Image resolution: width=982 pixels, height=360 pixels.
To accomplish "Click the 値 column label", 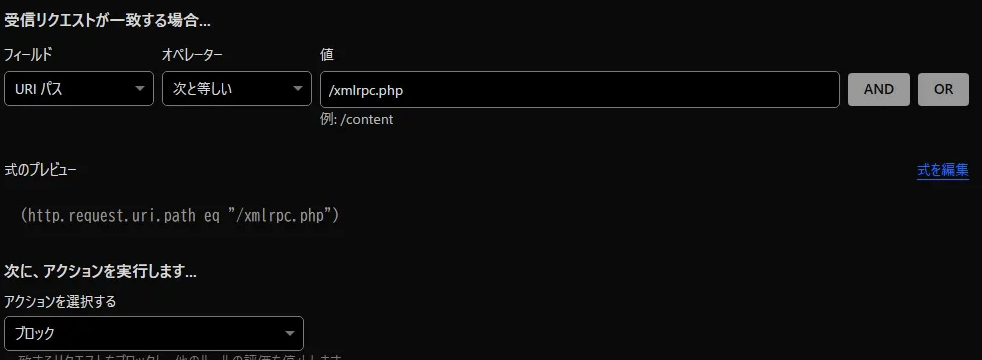I will (x=327, y=54).
